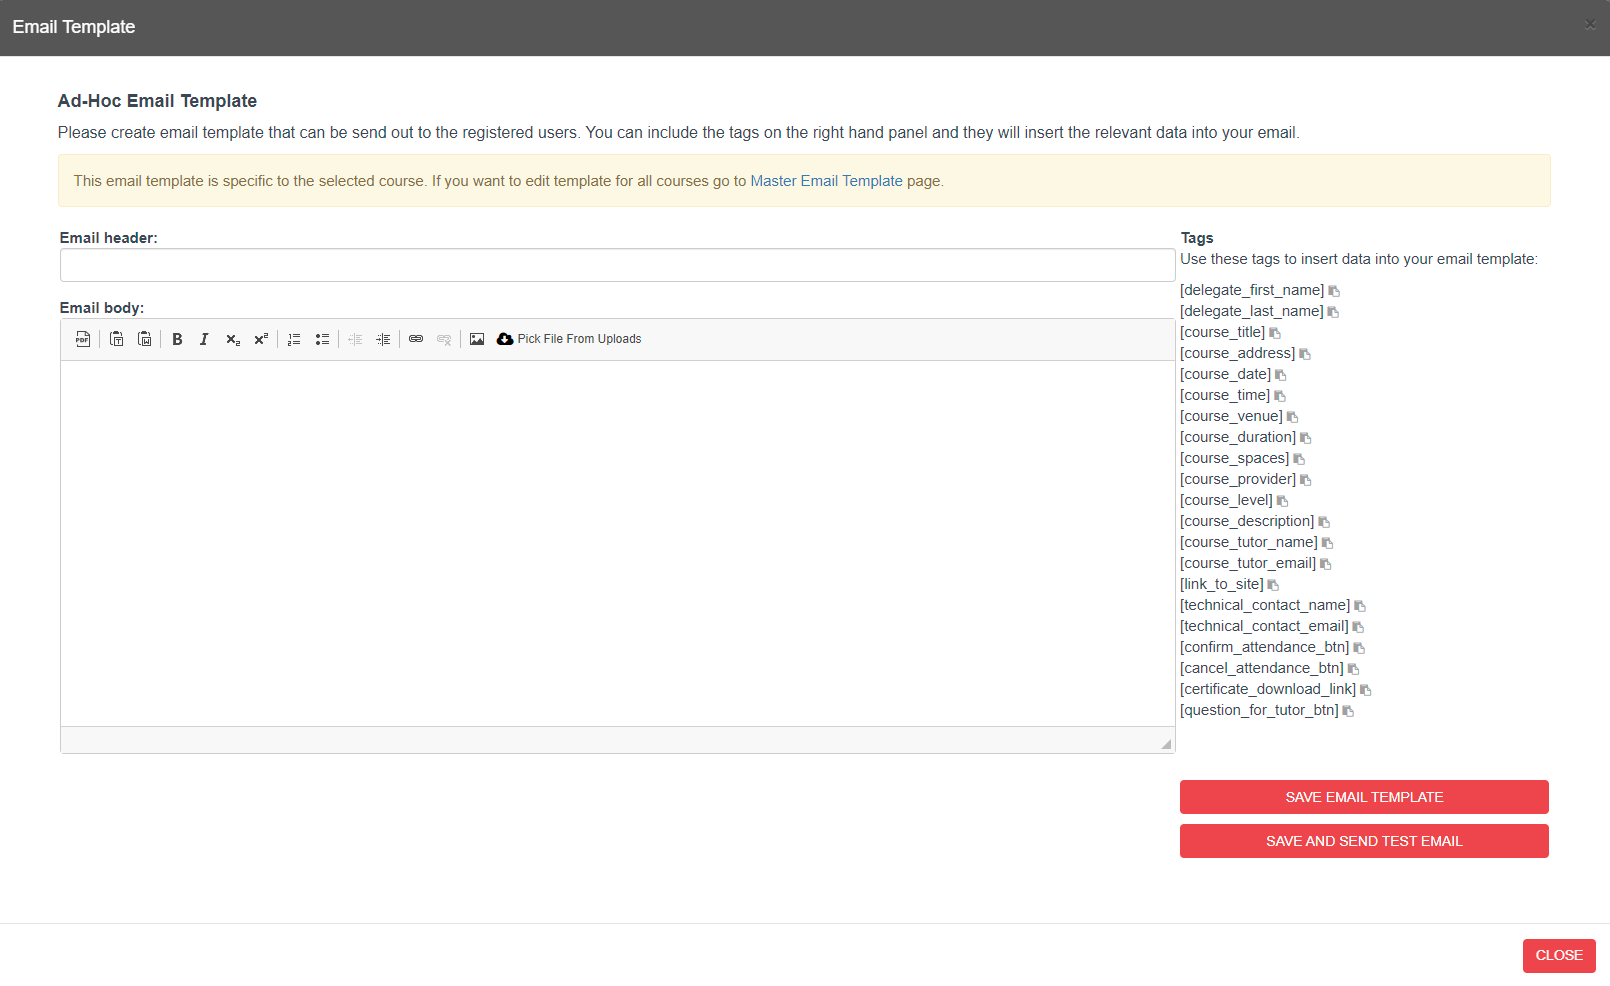Copy the [course_spaces] tag
Viewport: 1610px width, 986px height.
click(x=1299, y=459)
